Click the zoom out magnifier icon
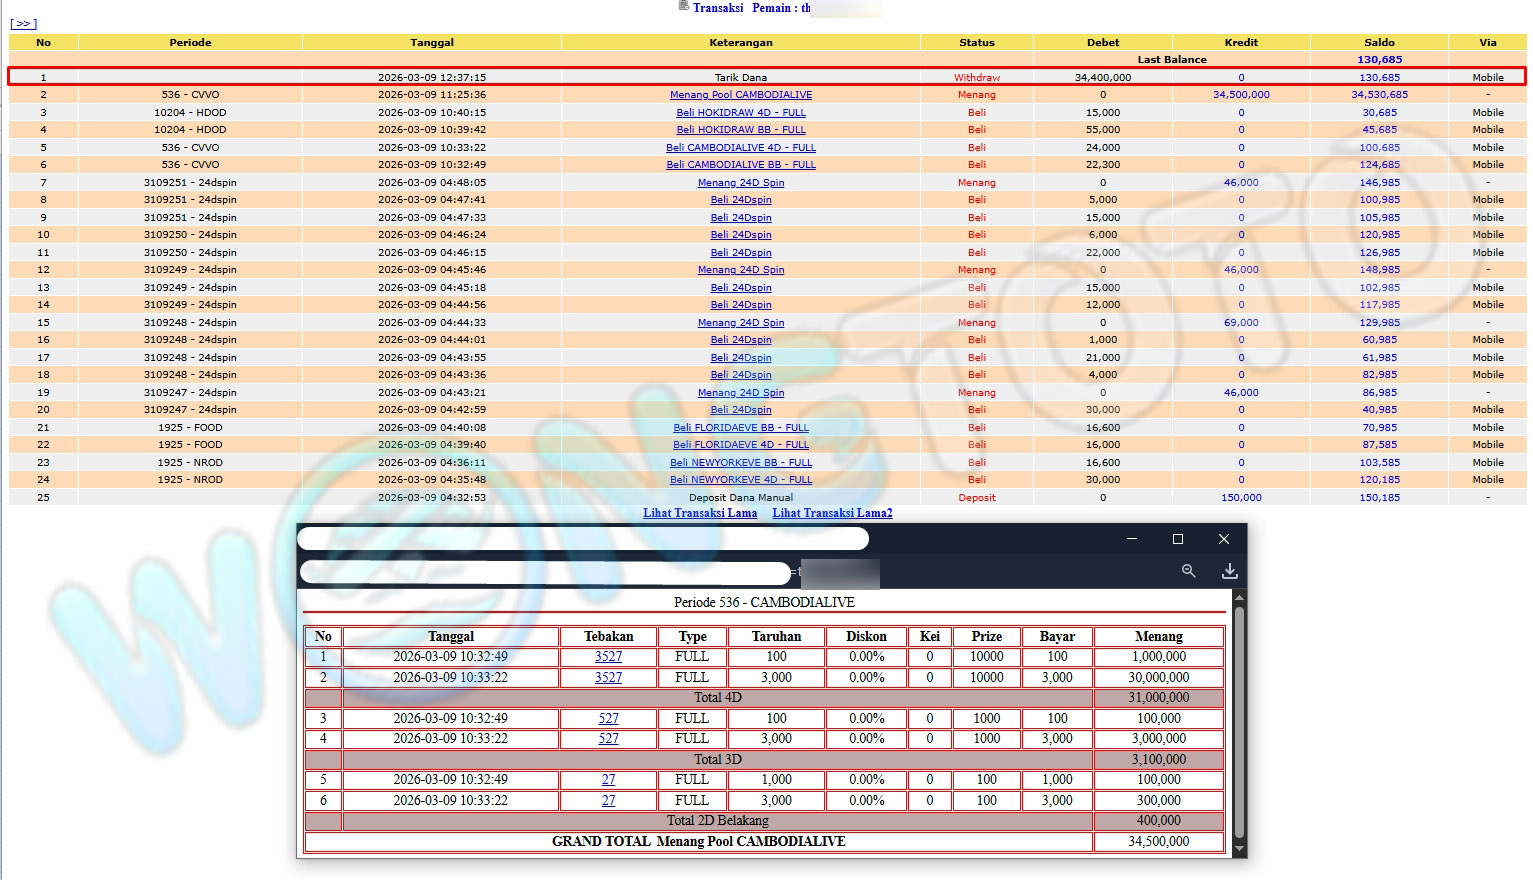 click(1188, 571)
